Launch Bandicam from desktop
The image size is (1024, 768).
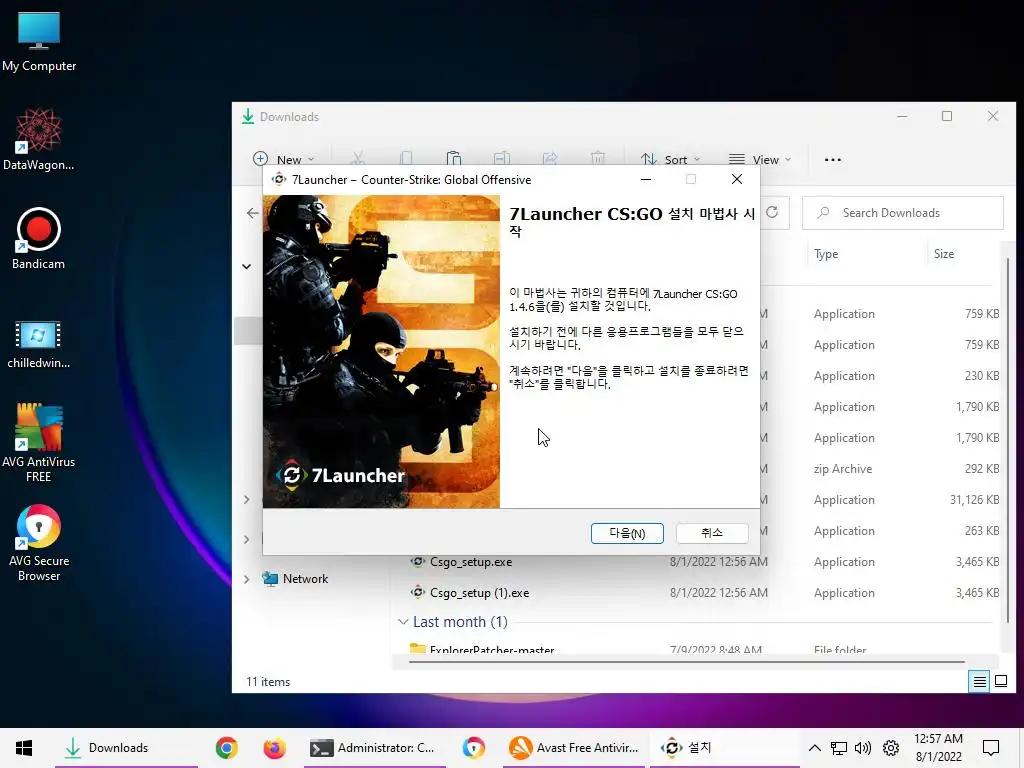click(39, 239)
